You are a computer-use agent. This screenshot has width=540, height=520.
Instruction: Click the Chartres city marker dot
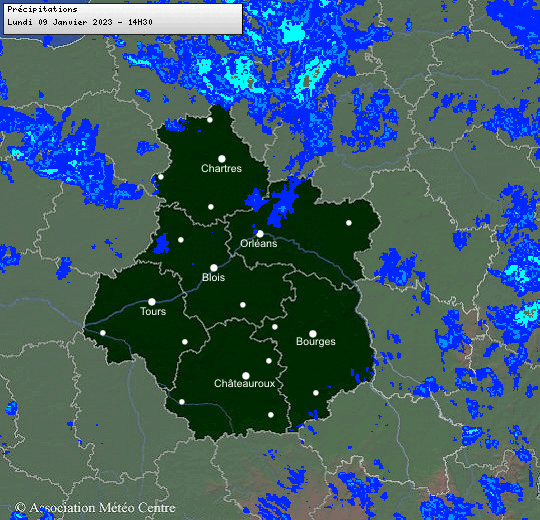[x=222, y=159]
